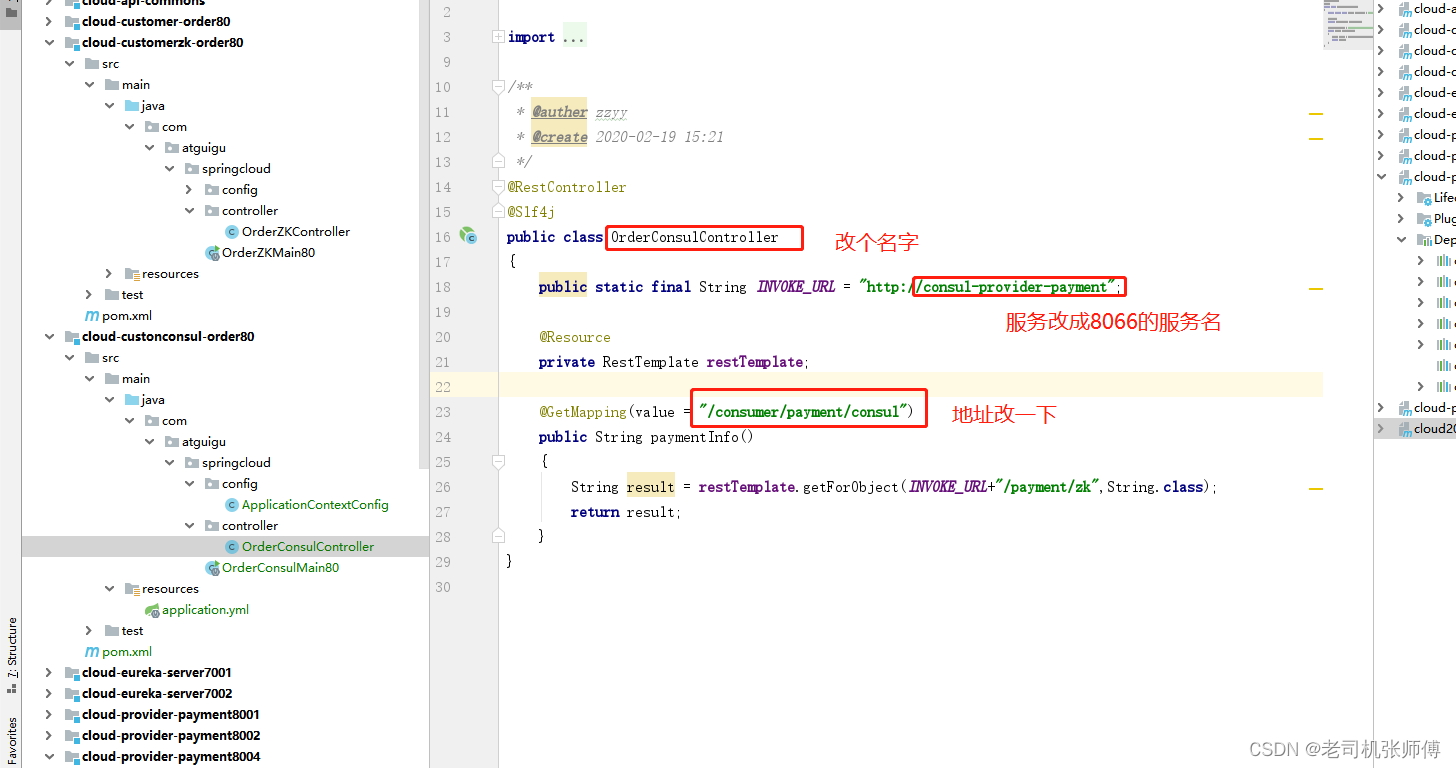Click java source folder icon under cloud-custonconsul-order80

132,400
